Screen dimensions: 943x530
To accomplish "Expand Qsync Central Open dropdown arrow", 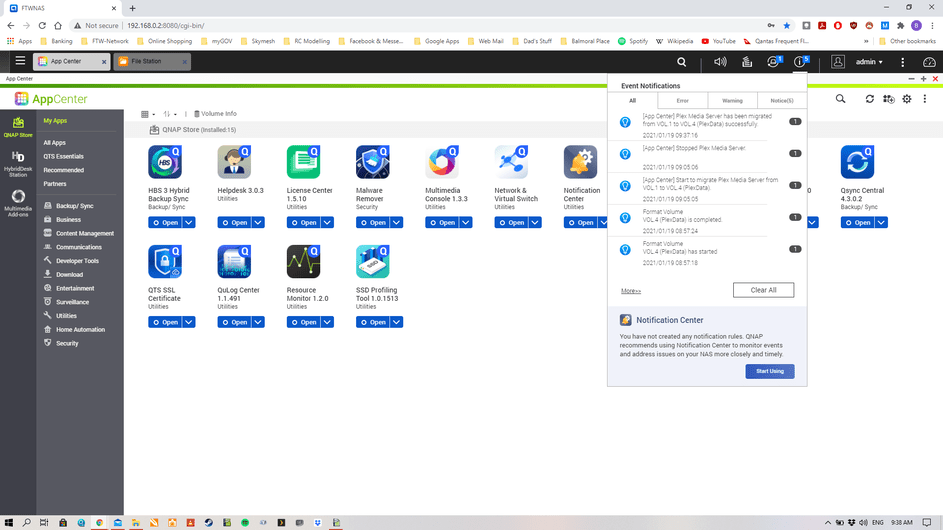I will pos(881,223).
